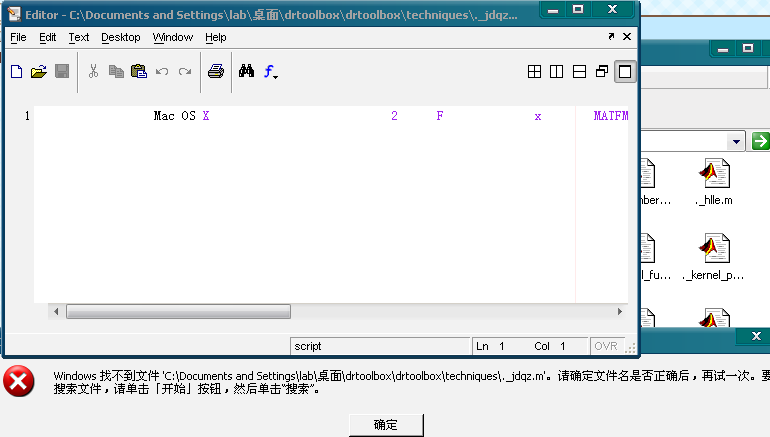Viewport: 770px width, 437px height.
Task: Split editor documents left and right
Action: (556, 72)
